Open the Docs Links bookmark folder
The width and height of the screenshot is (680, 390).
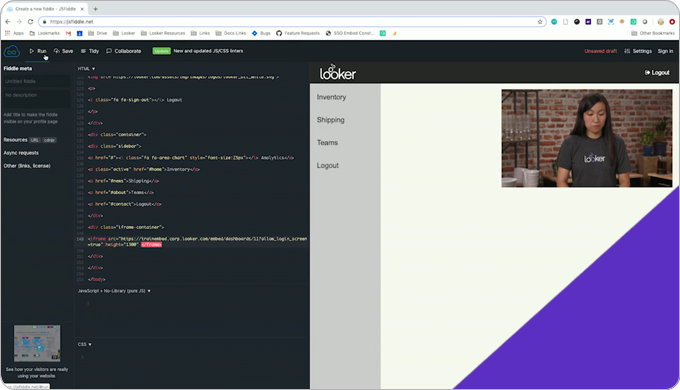tap(231, 33)
